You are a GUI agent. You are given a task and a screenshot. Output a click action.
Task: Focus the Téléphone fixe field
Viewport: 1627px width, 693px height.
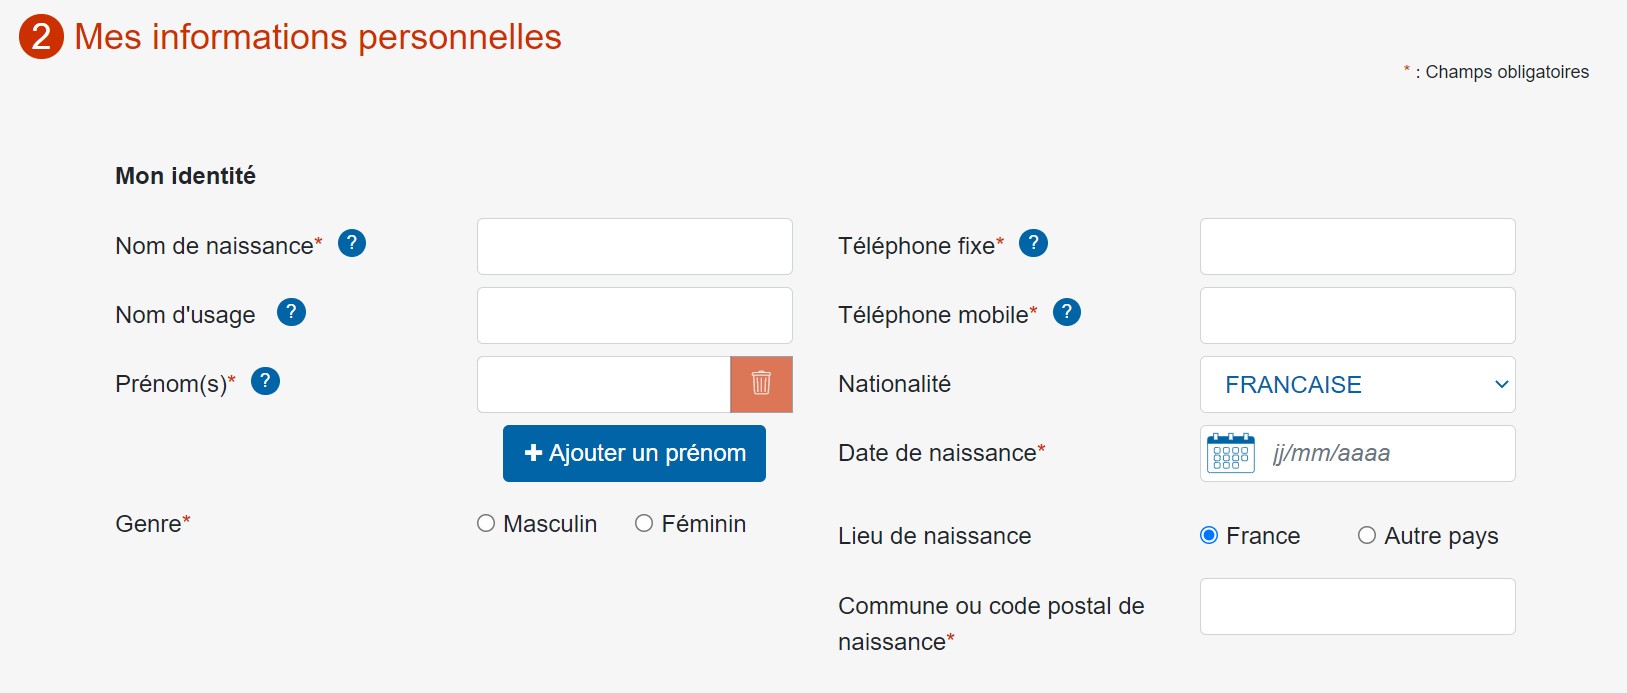(x=1357, y=246)
